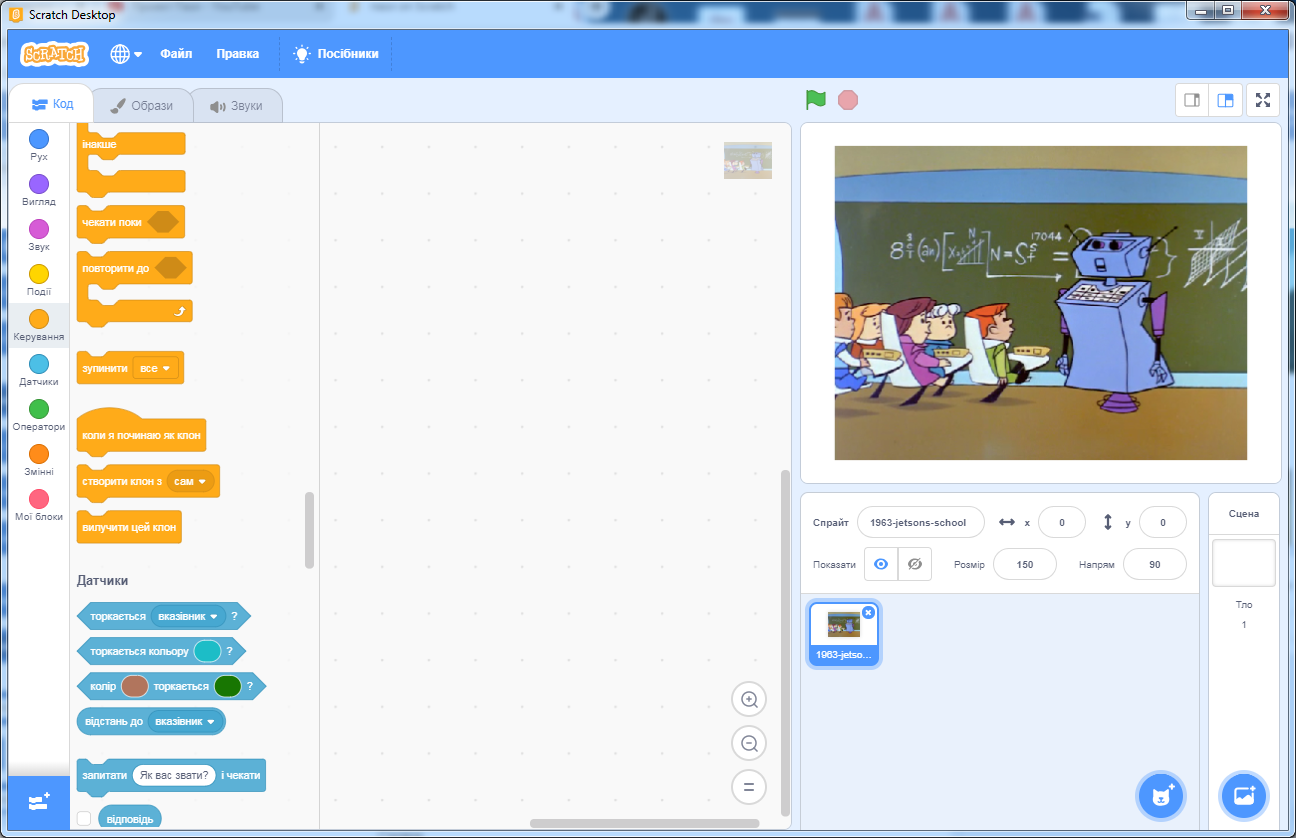1296x838 pixels.
Task: Enter full screen stage mode
Action: tap(1263, 100)
